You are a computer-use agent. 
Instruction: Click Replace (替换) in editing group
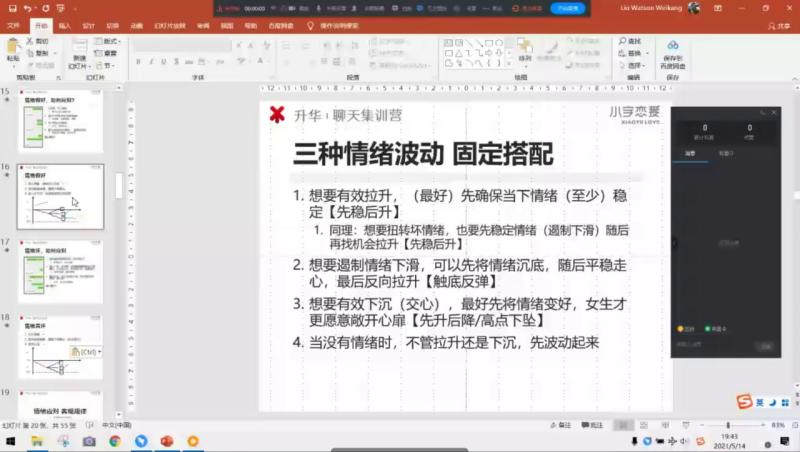point(630,53)
